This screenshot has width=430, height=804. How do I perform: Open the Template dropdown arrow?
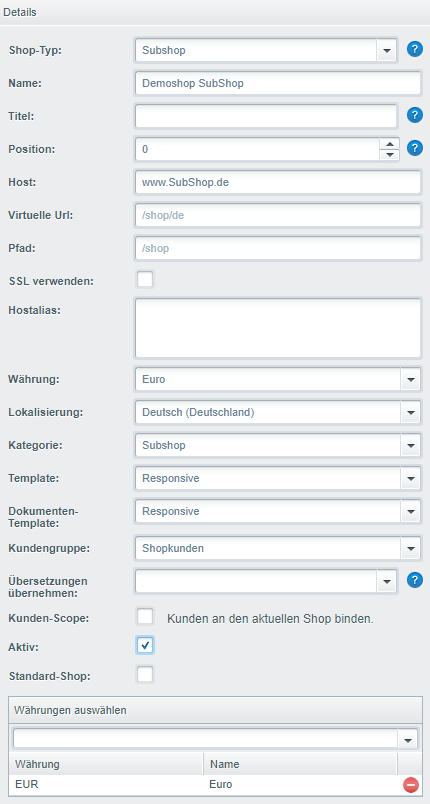411,478
